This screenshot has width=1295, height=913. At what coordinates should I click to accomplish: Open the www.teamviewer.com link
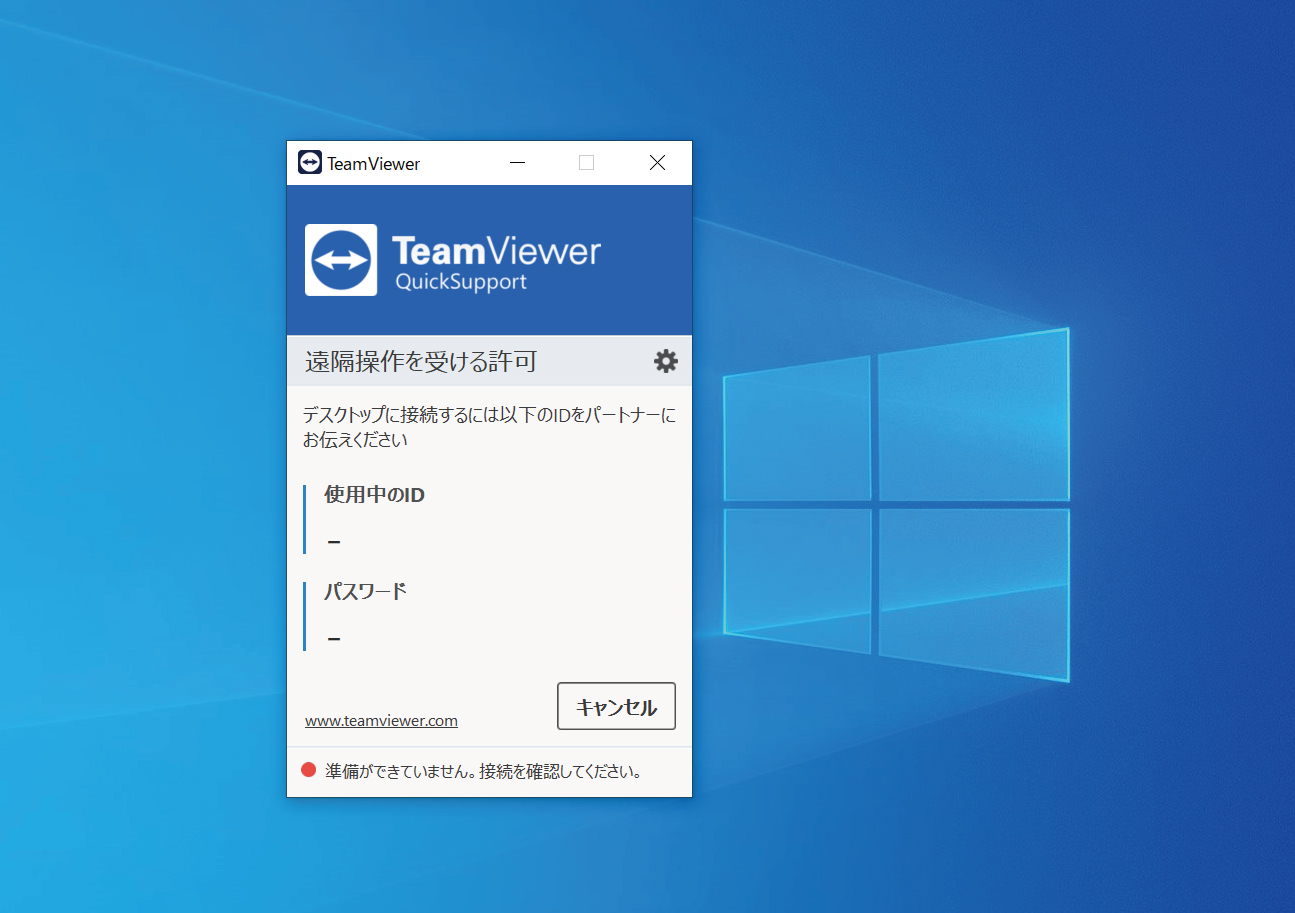click(x=381, y=720)
